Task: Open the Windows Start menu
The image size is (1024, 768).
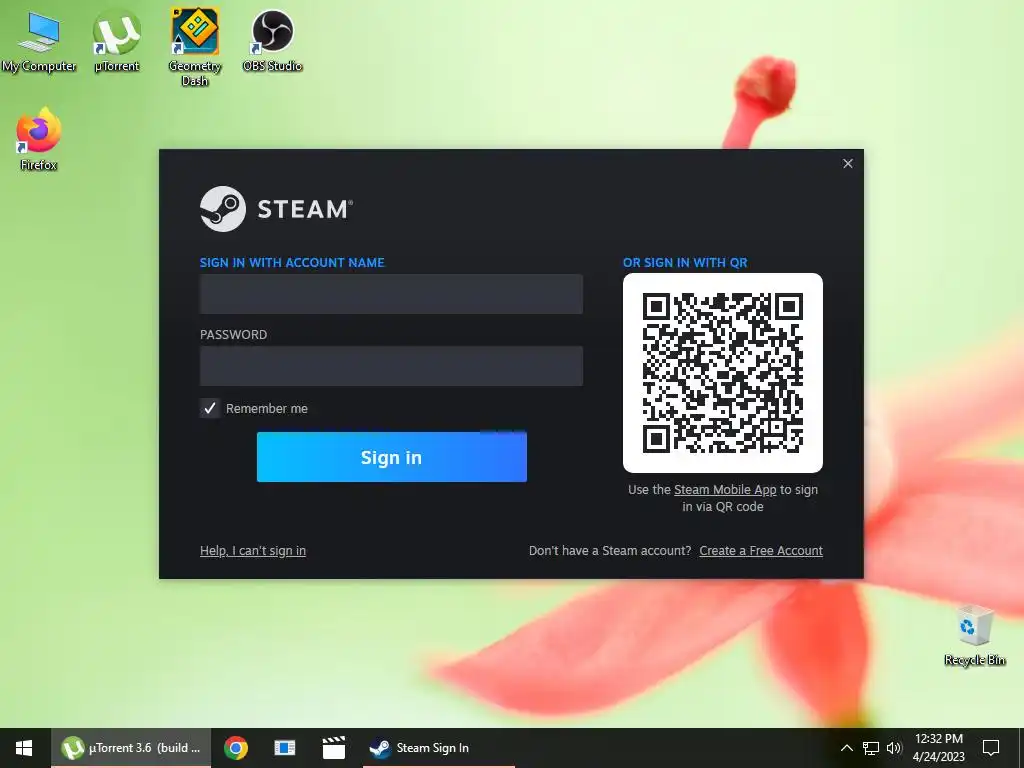Action: click(x=24, y=748)
